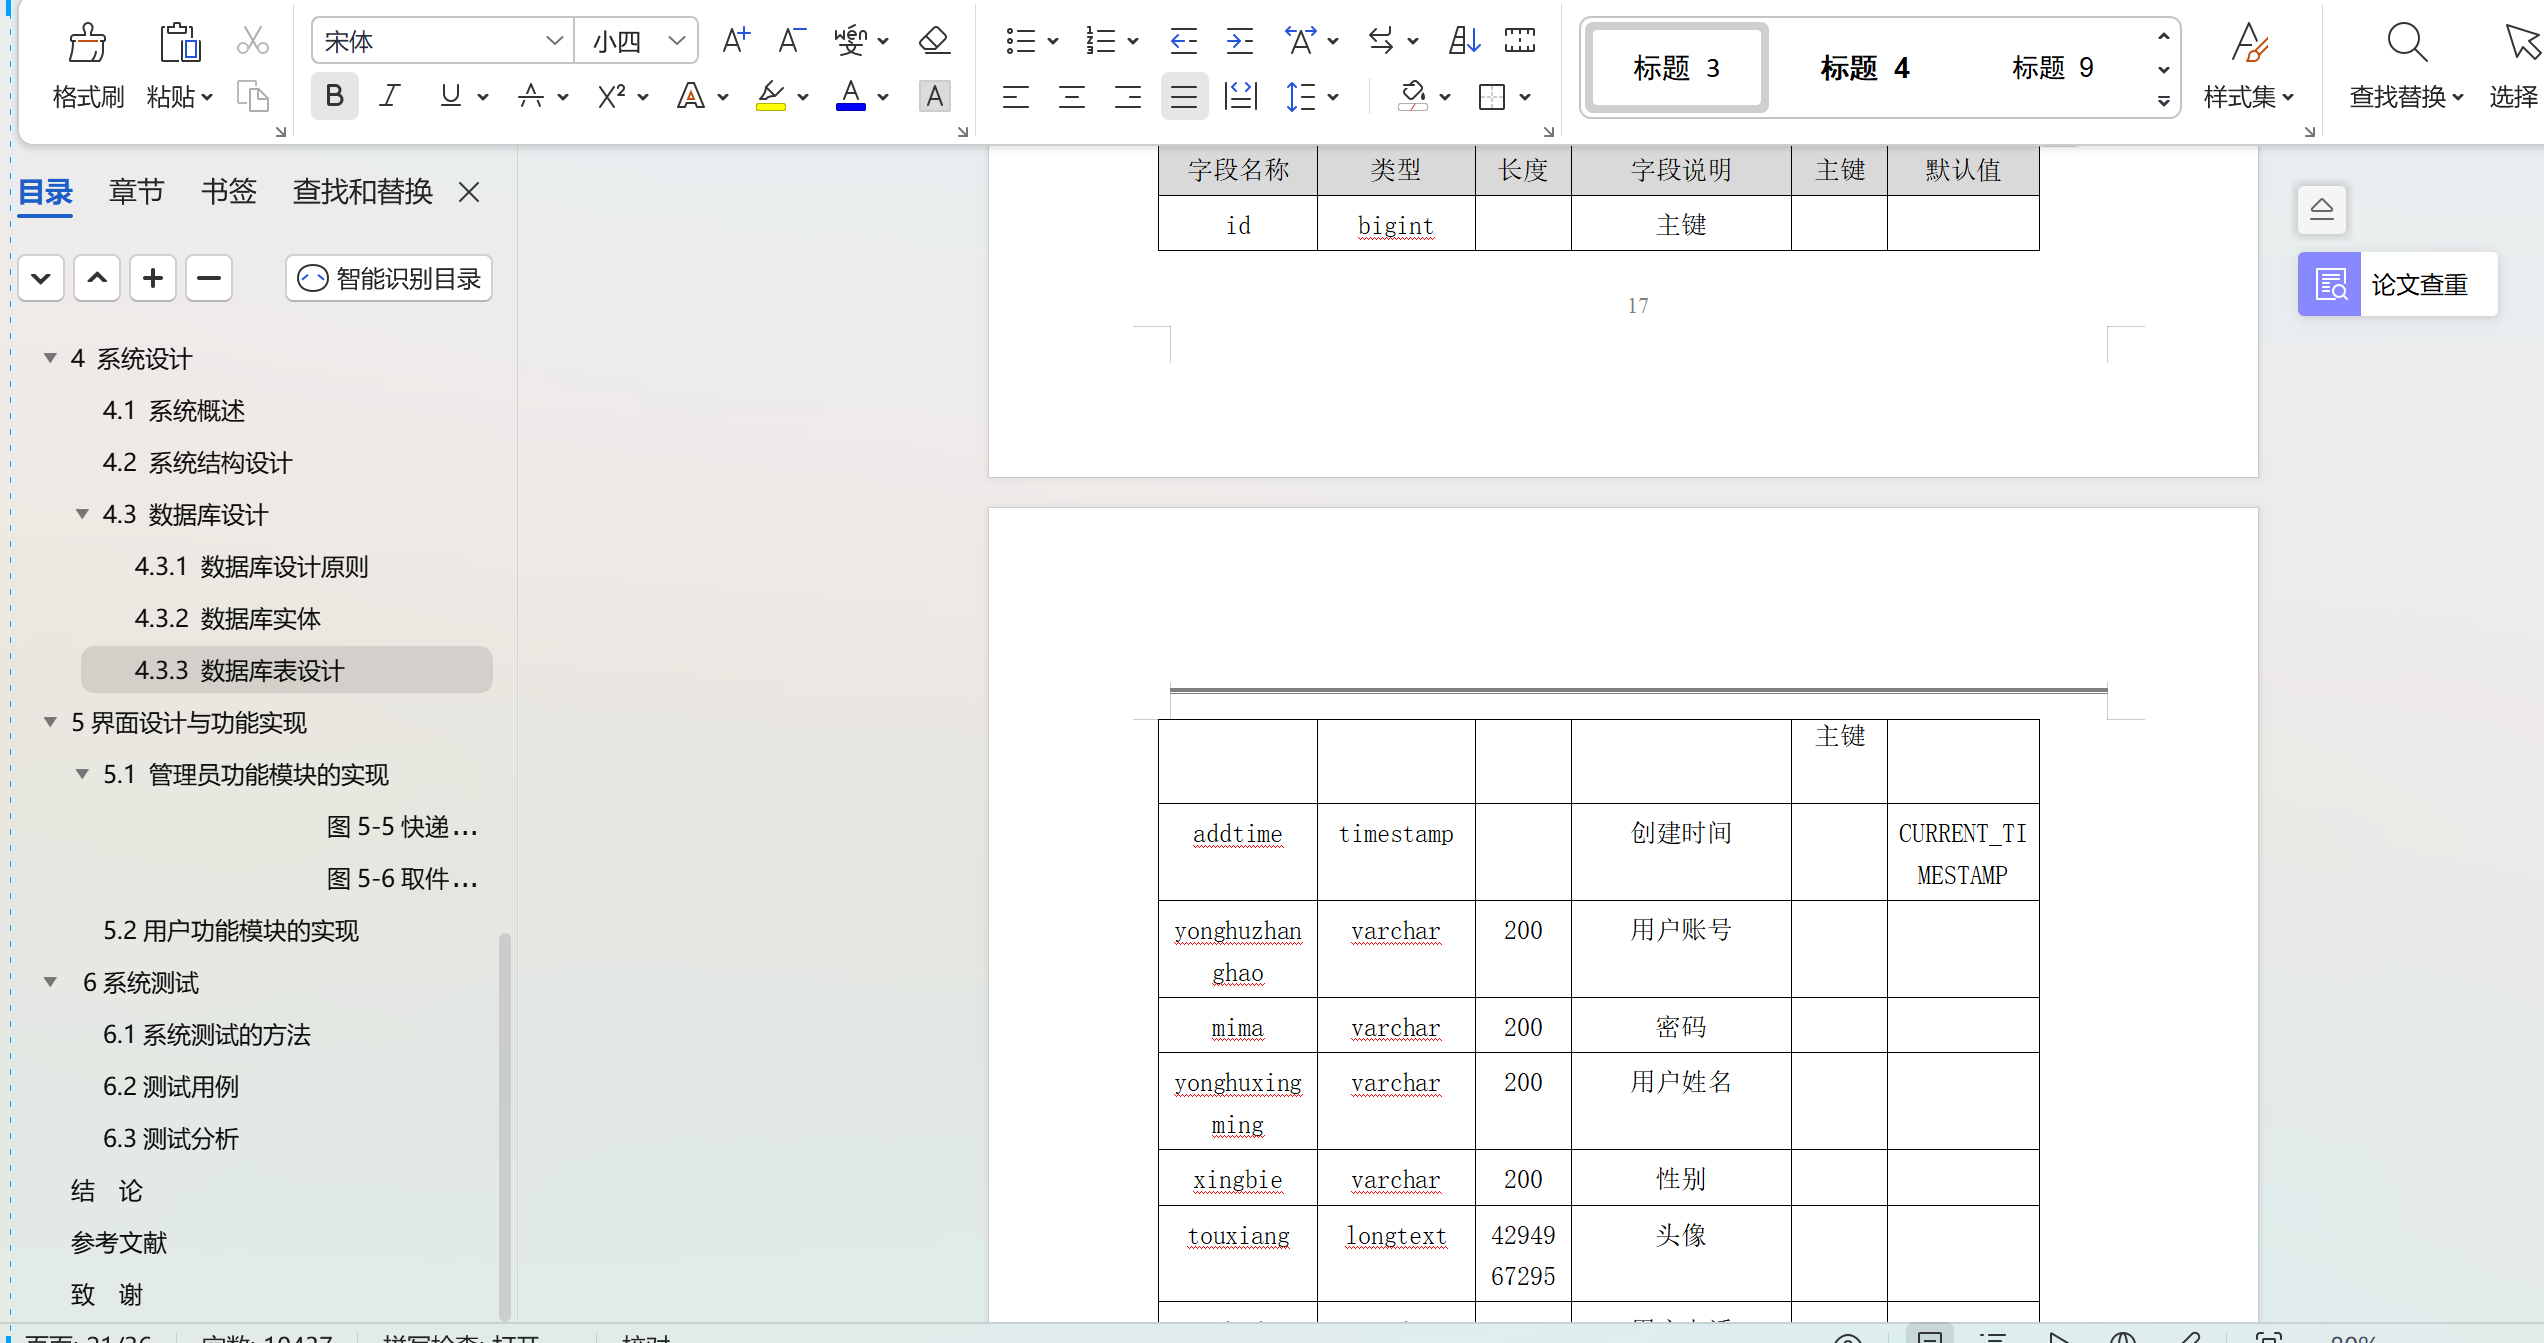
Task: Toggle Bold formatting button
Action: point(334,97)
